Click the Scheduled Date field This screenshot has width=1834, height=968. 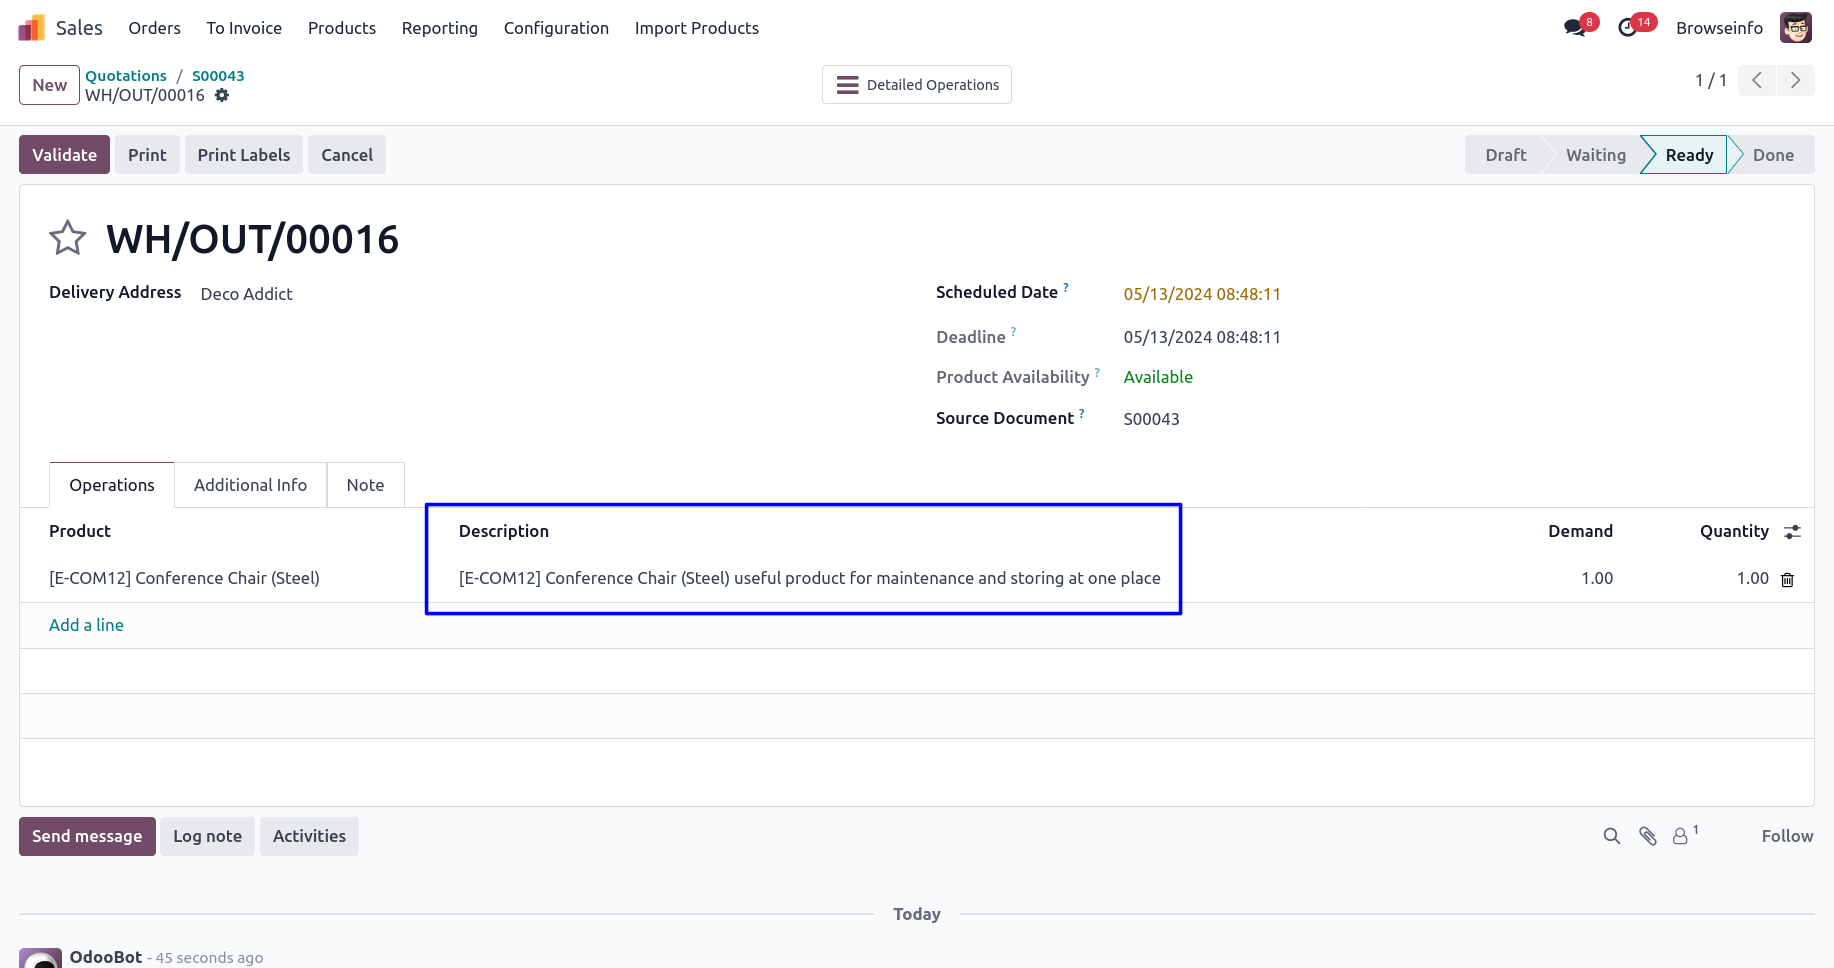(1202, 294)
